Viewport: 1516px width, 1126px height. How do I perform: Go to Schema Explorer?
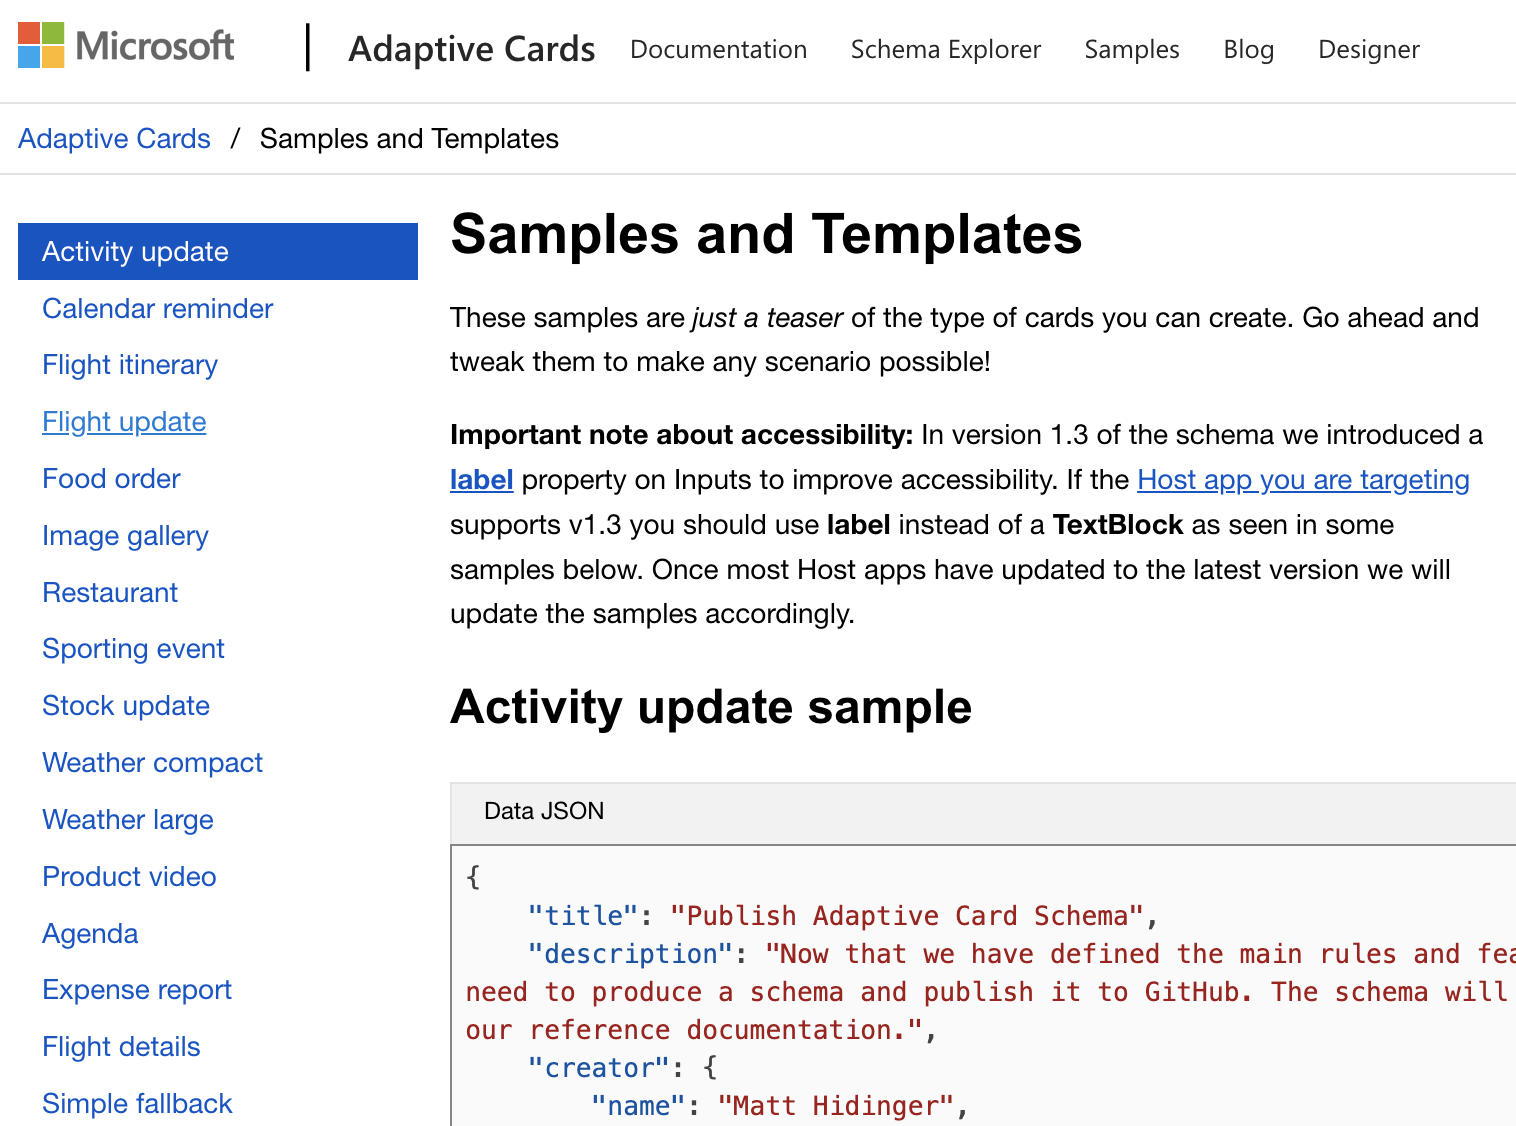pos(945,49)
